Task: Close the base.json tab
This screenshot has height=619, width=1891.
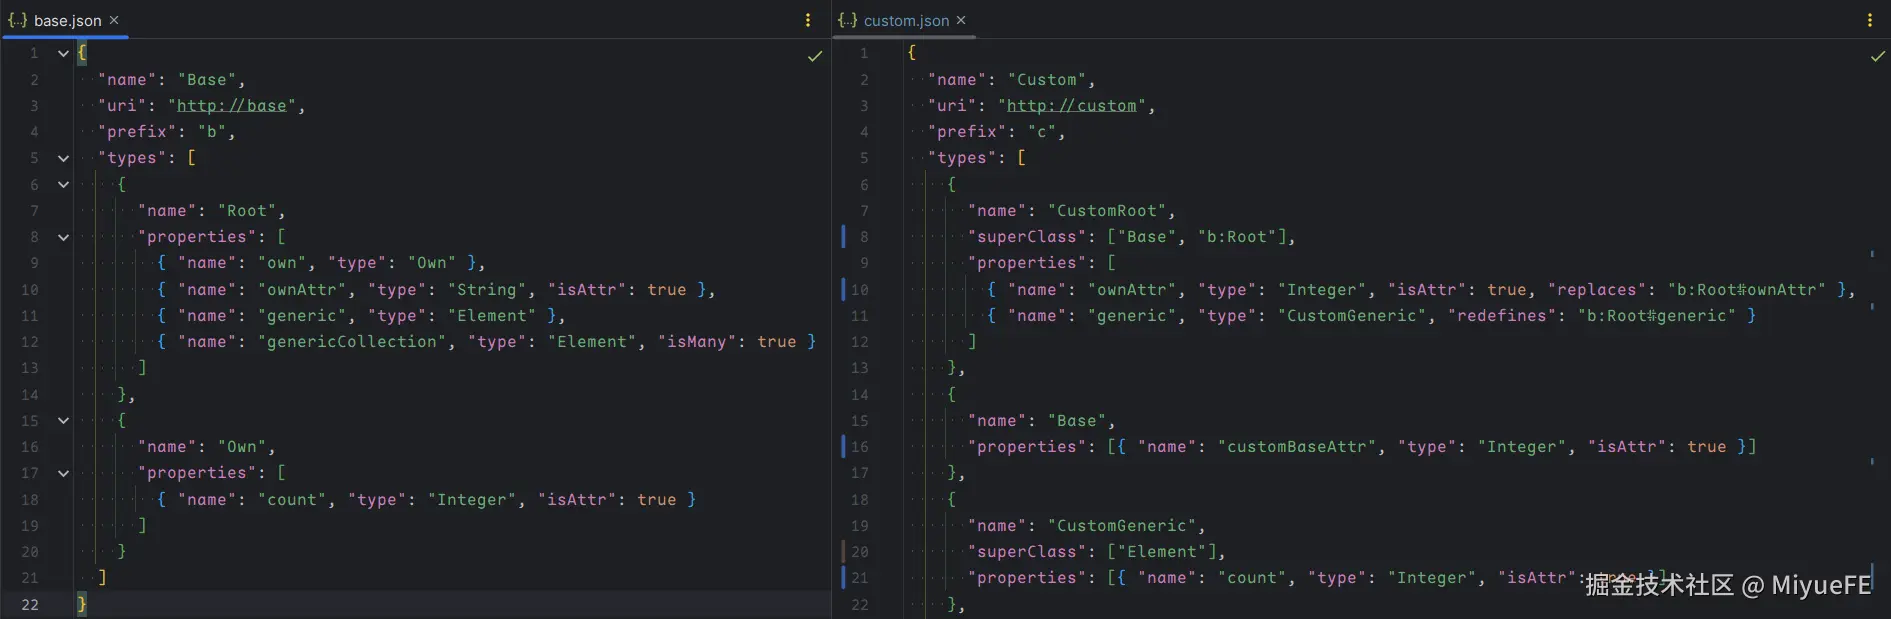Action: click(x=114, y=20)
